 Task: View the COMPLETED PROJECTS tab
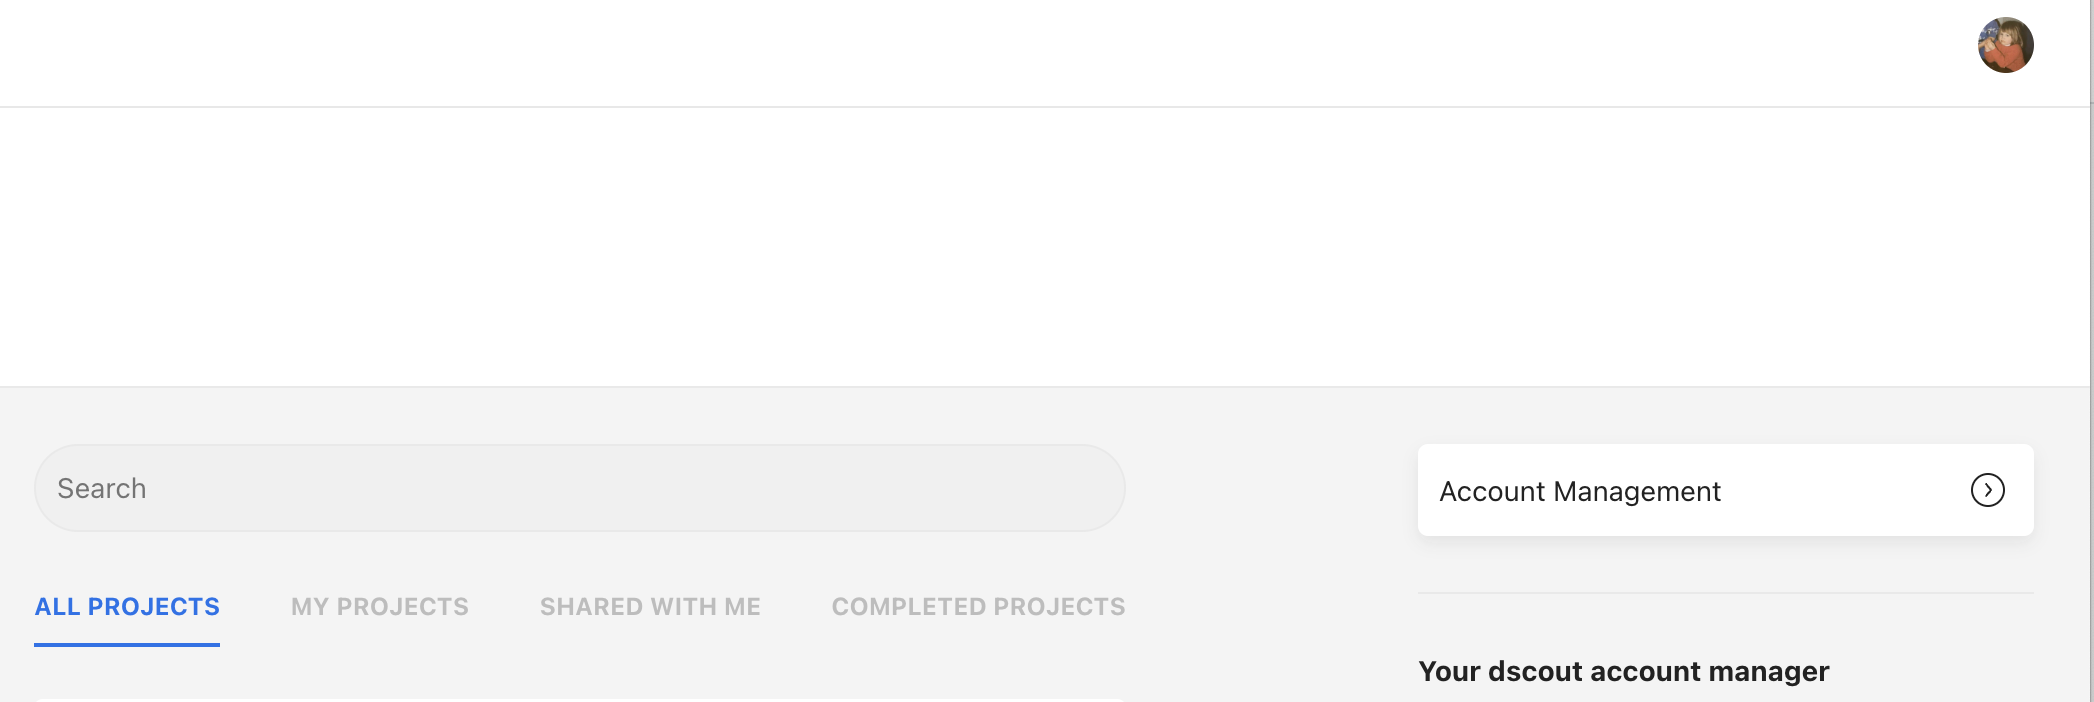click(978, 607)
